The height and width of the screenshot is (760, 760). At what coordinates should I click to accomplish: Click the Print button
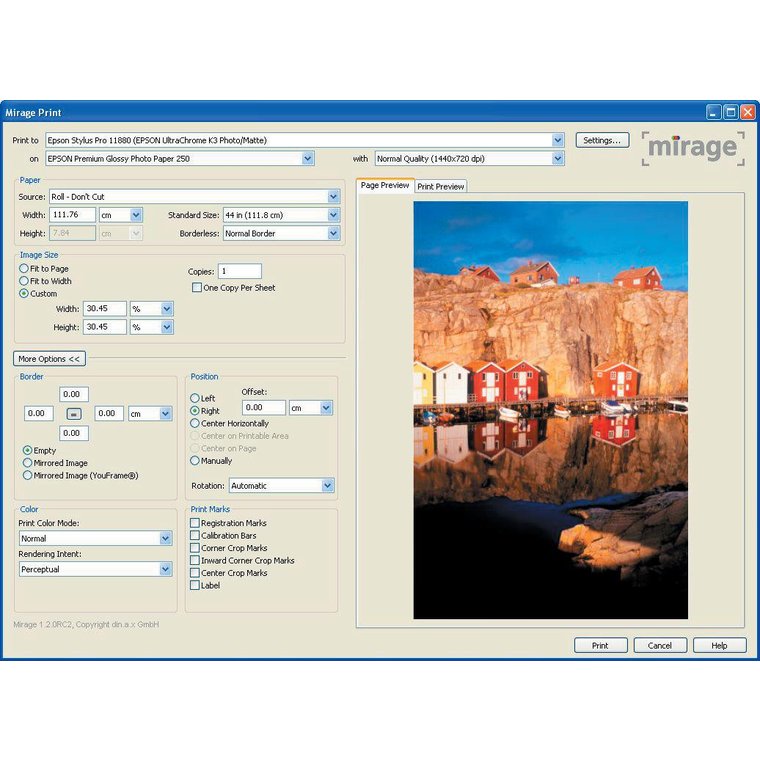pos(600,646)
